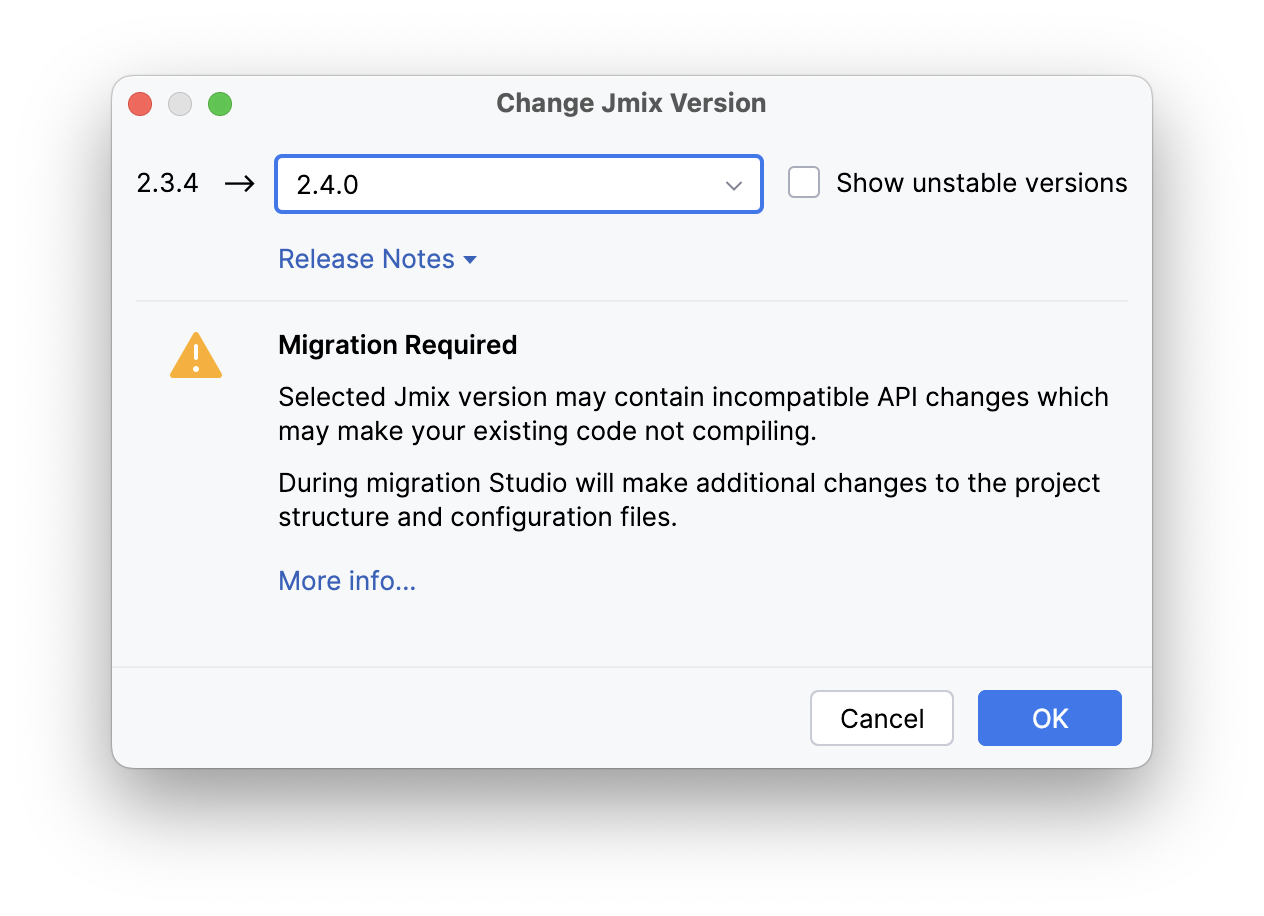Click the arrow icon between version numbers

click(240, 184)
